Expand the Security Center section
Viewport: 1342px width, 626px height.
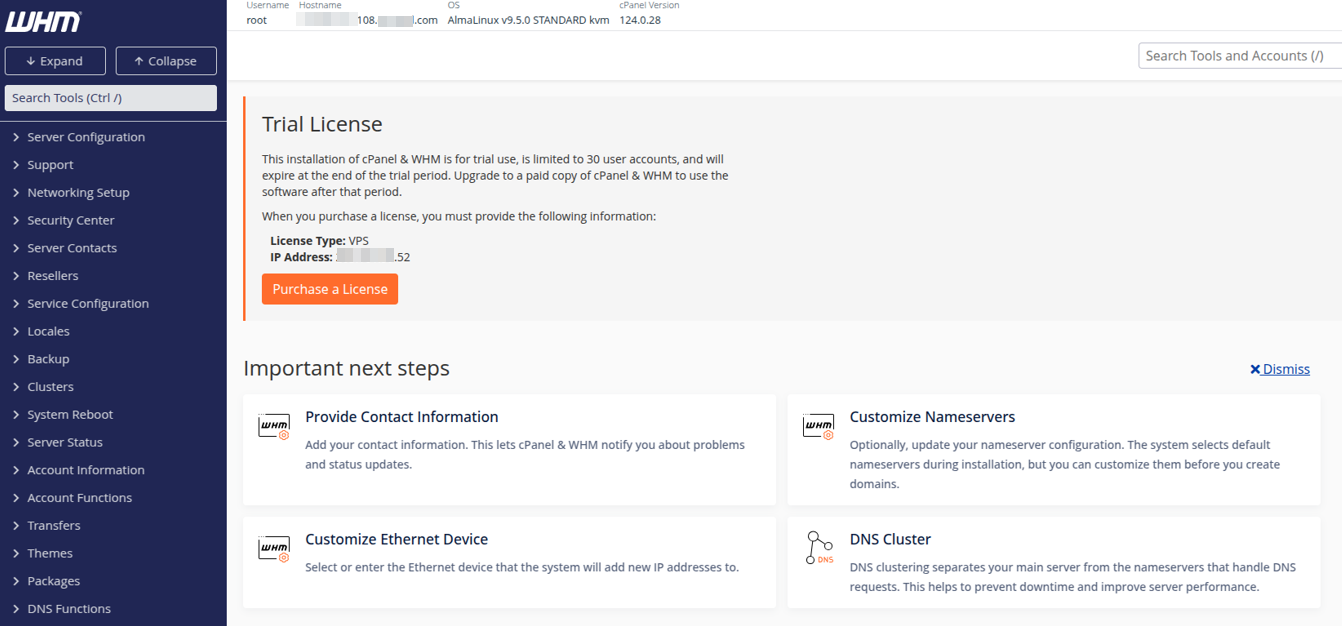point(69,220)
